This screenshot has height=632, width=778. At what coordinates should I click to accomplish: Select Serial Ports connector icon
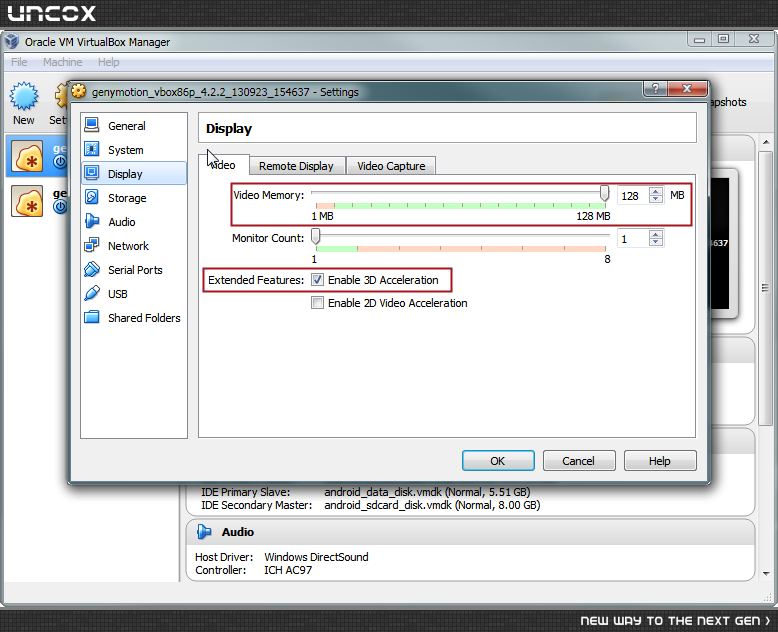pos(92,269)
